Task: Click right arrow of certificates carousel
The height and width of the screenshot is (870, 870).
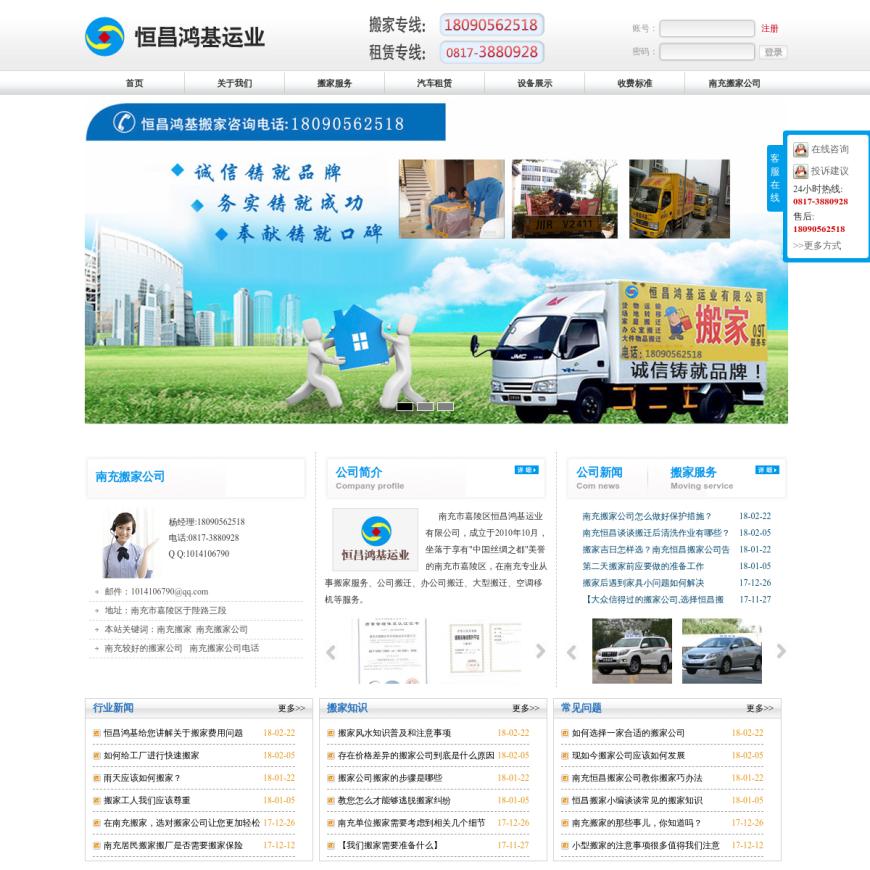Action: pos(540,651)
